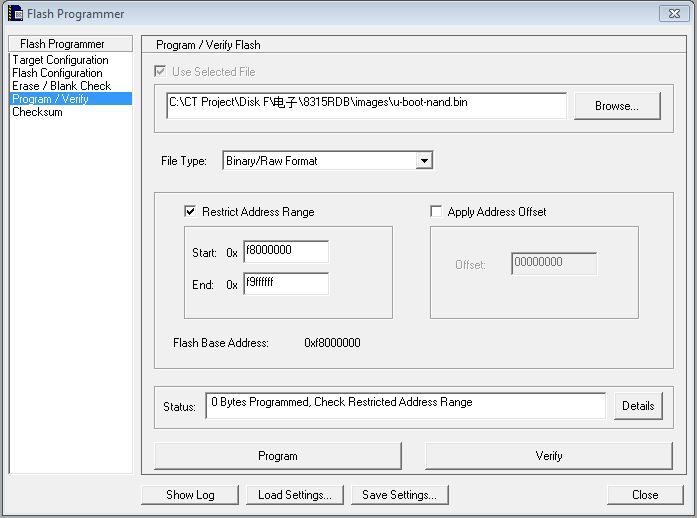This screenshot has height=518, width=697.
Task: Click the Start address field f8000000
Action: (x=286, y=252)
